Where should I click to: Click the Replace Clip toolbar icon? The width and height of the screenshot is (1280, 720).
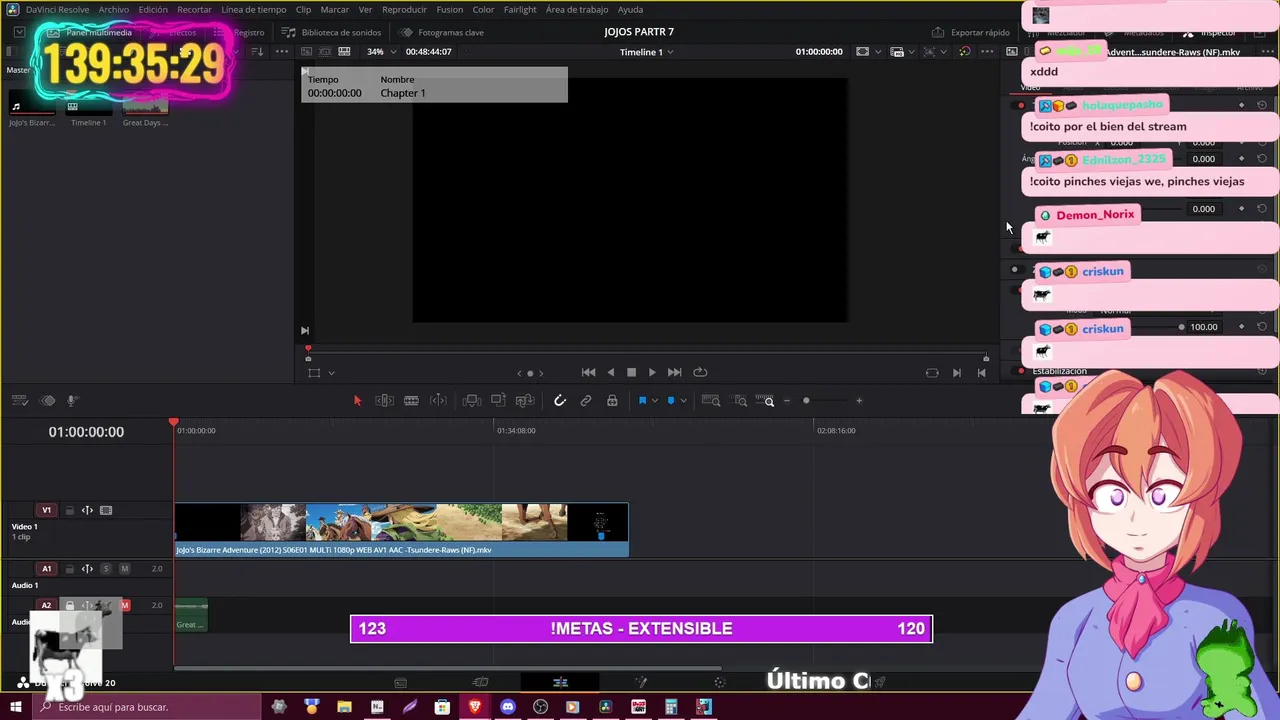click(525, 401)
